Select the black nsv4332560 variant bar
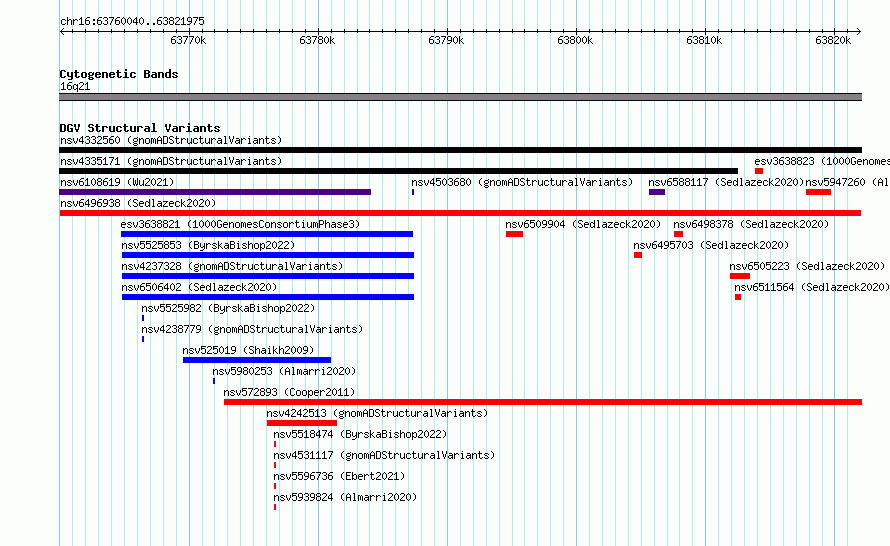Screen dimensions: 890x546 click(x=460, y=150)
